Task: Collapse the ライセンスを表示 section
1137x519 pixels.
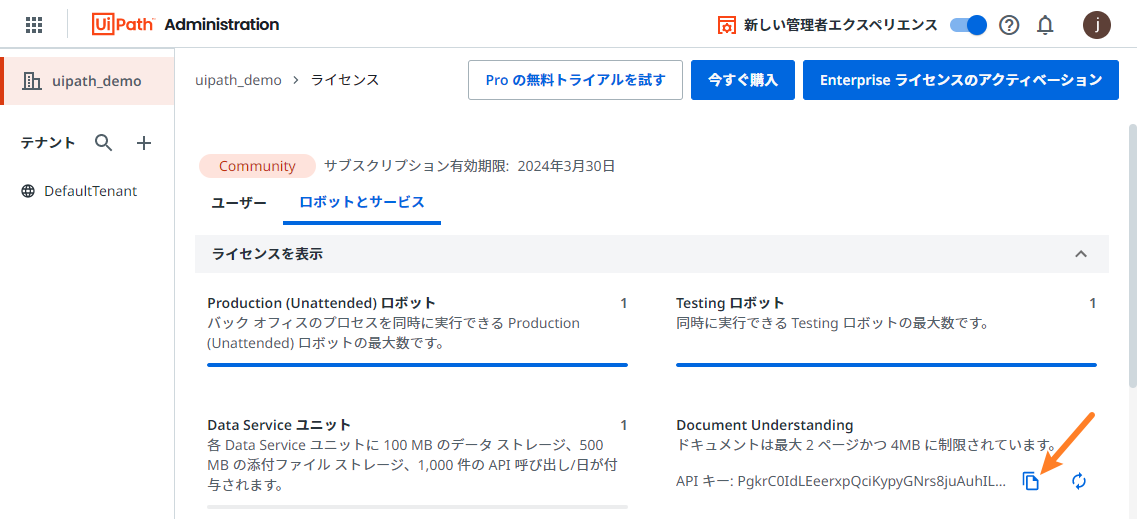Action: pos(1081,254)
